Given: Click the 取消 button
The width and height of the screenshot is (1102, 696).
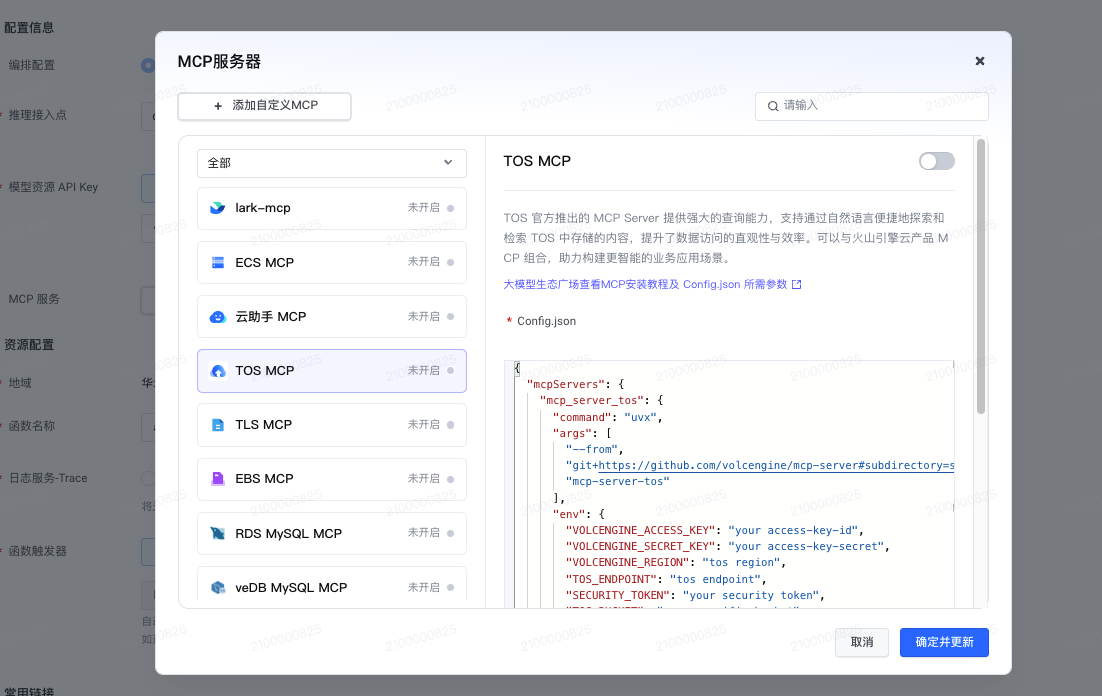Looking at the screenshot, I should coord(862,643).
